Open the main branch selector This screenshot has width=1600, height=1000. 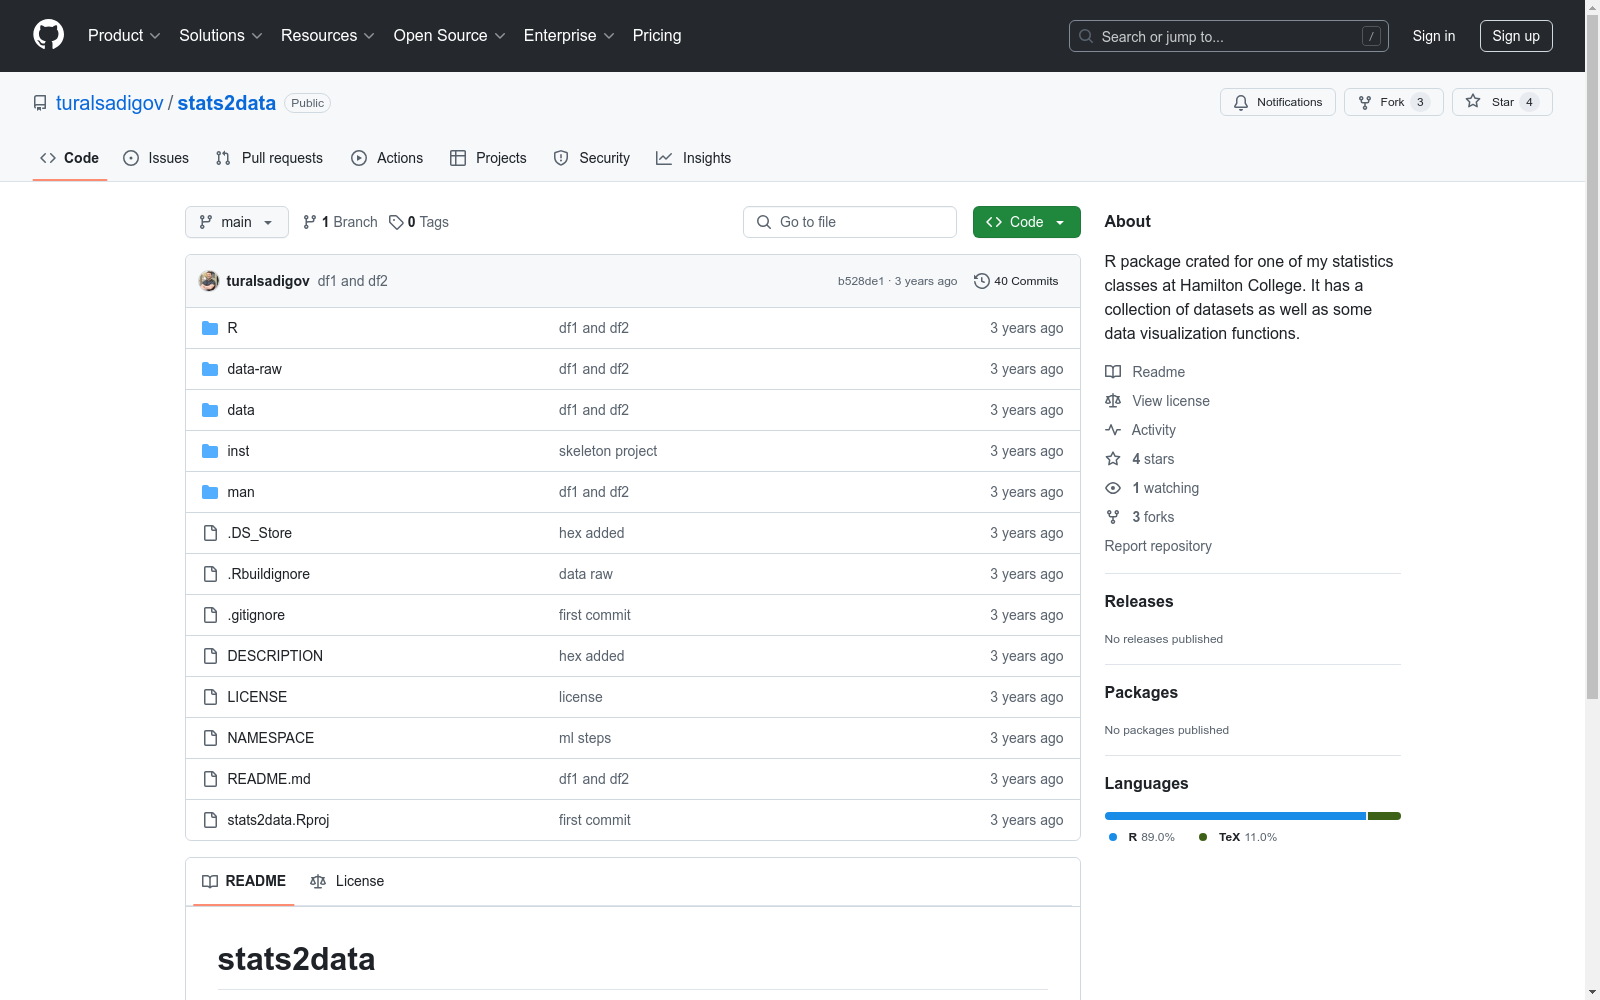coord(237,222)
